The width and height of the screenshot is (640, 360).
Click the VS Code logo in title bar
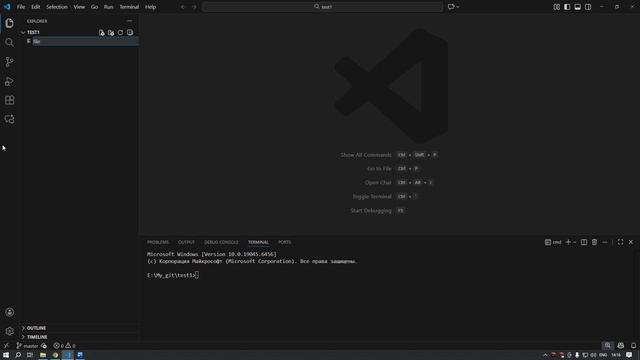pos(7,7)
